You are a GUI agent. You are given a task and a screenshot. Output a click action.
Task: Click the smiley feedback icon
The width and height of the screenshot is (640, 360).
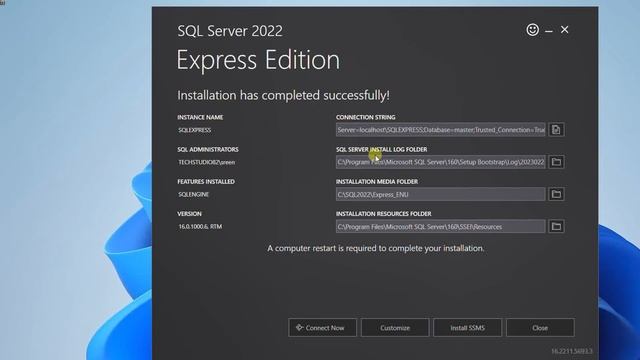tap(532, 30)
